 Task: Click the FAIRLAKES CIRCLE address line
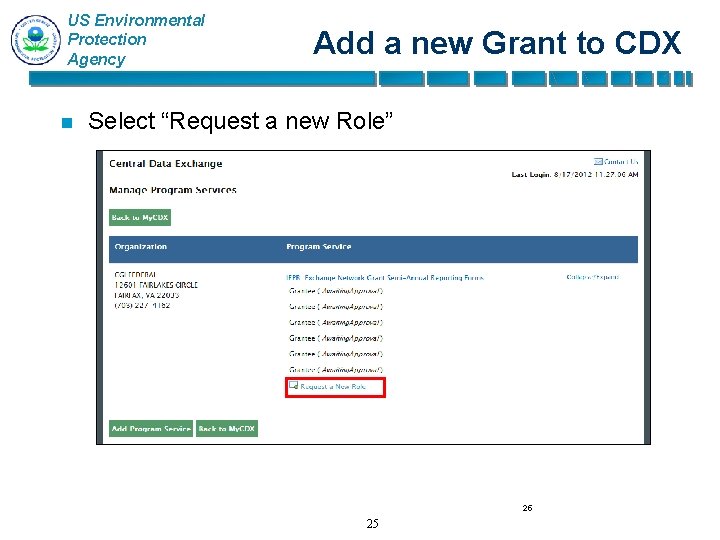pos(156,285)
